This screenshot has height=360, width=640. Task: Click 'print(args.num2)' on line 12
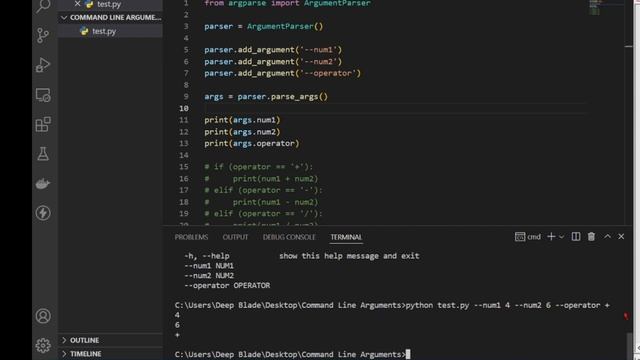242,132
